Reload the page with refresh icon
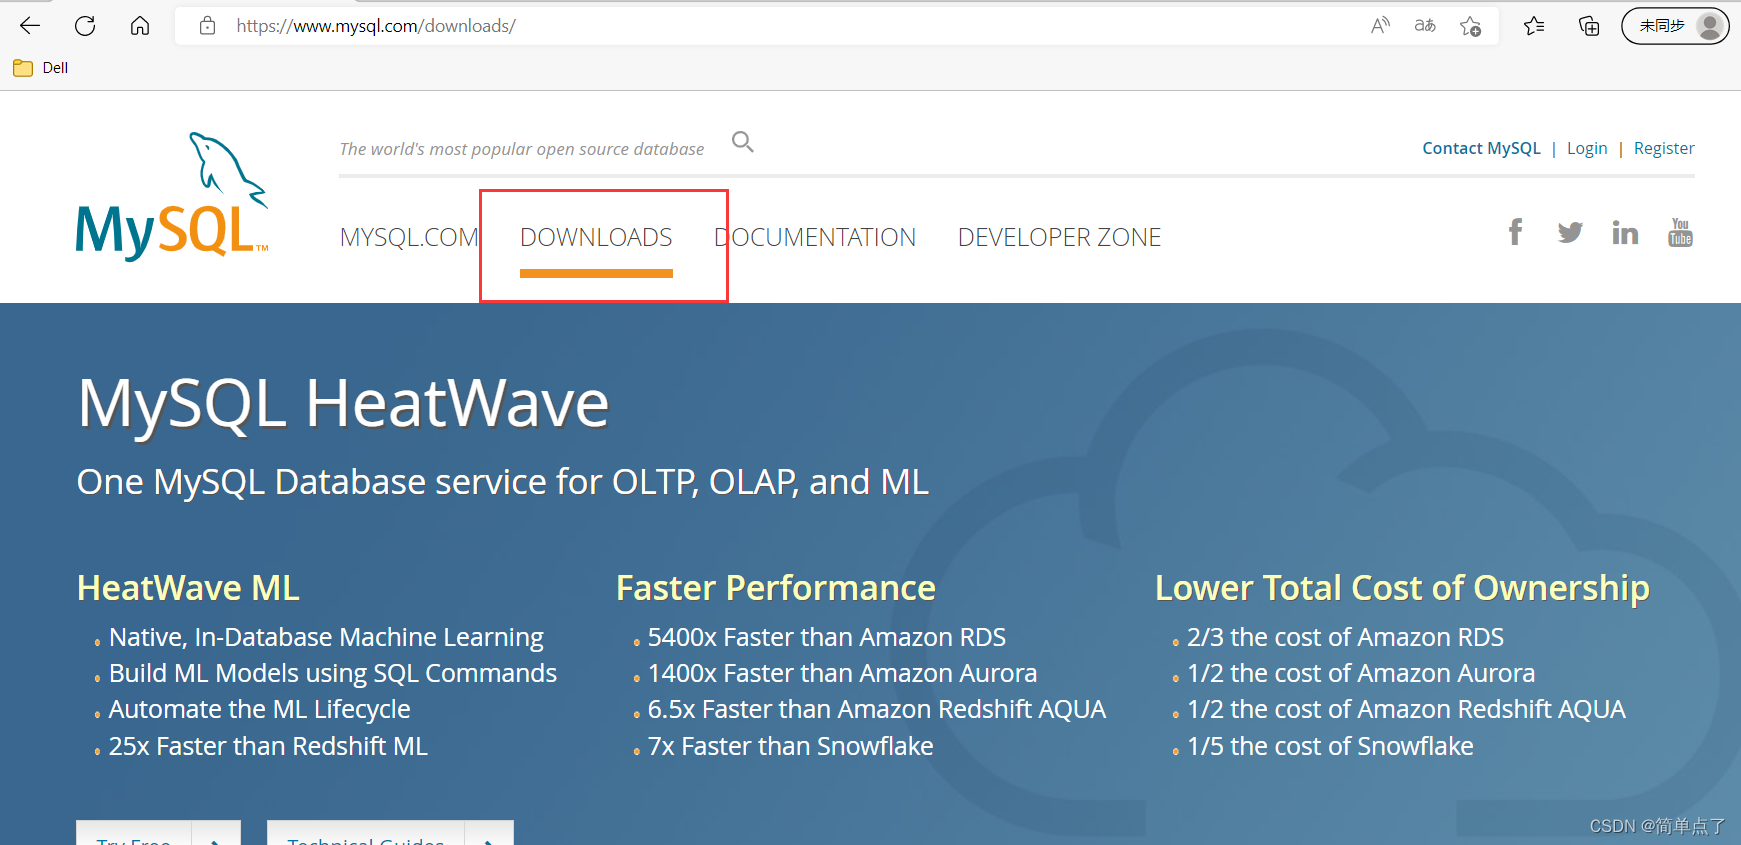1741x845 pixels. (x=85, y=26)
